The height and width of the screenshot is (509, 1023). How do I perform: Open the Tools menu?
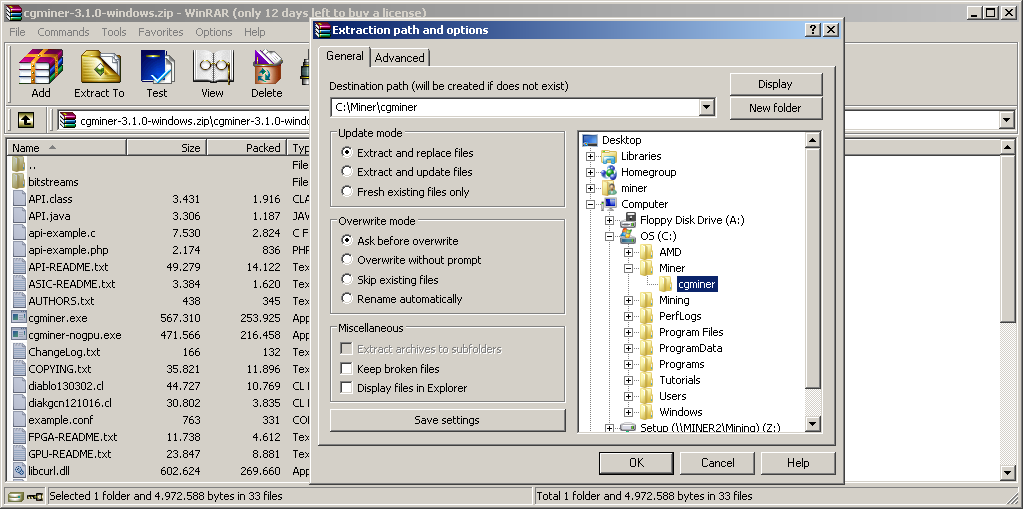pyautogui.click(x=114, y=32)
